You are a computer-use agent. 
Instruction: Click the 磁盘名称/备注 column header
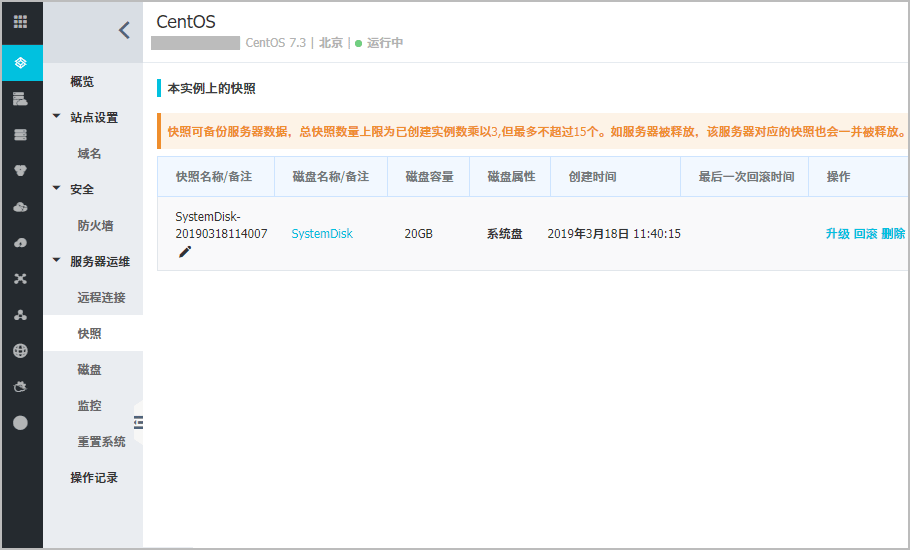click(331, 177)
